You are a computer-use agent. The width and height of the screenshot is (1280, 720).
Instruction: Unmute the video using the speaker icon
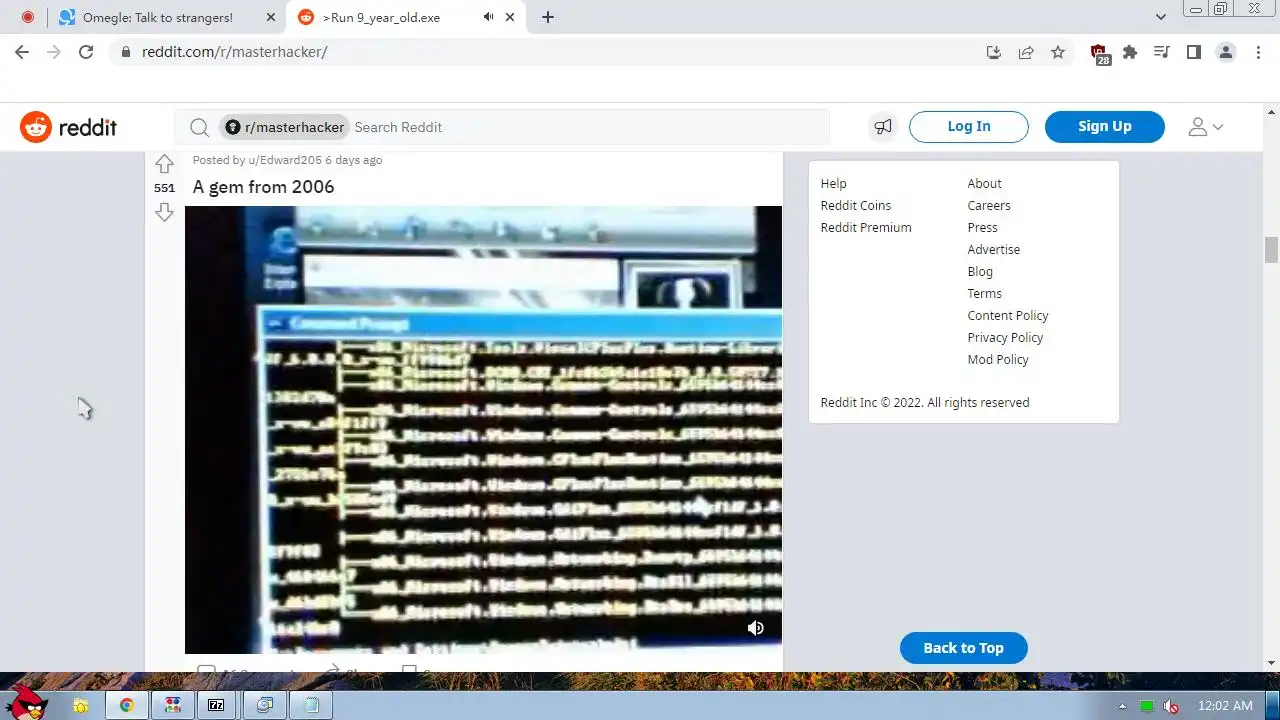(756, 628)
